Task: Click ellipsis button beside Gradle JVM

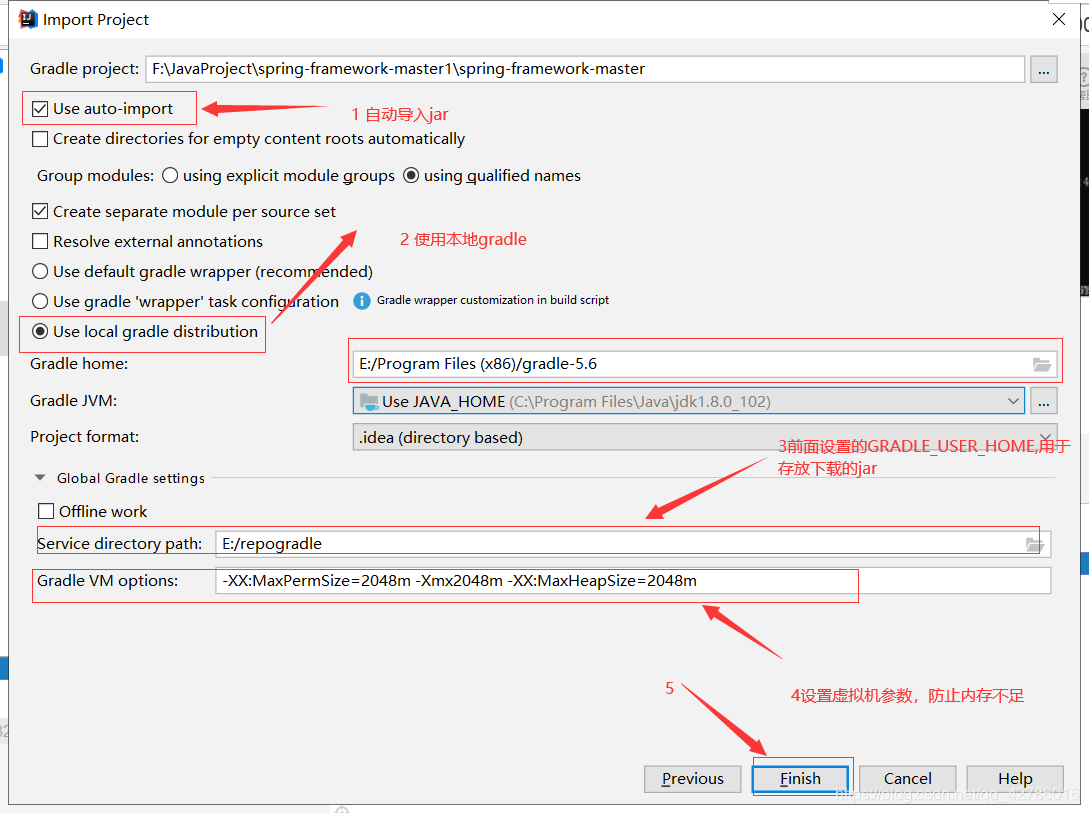Action: click(1043, 401)
